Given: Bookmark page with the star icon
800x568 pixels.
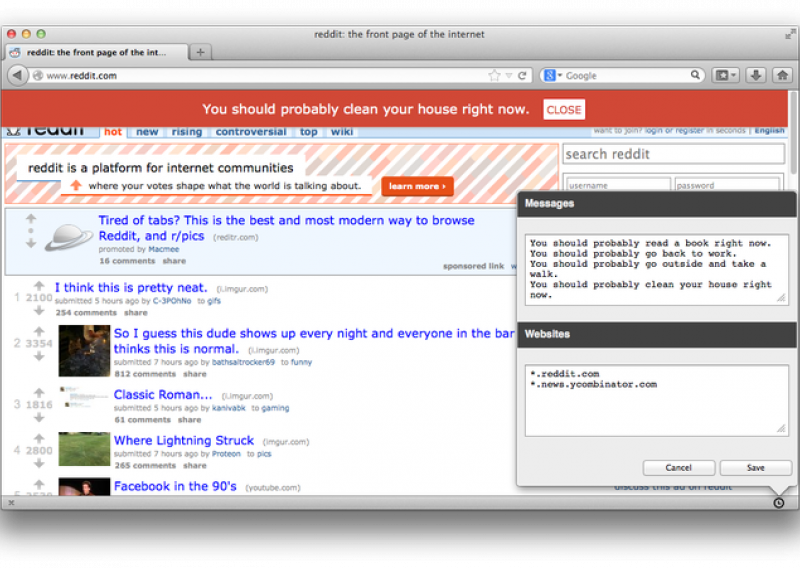Looking at the screenshot, I should [x=494, y=76].
